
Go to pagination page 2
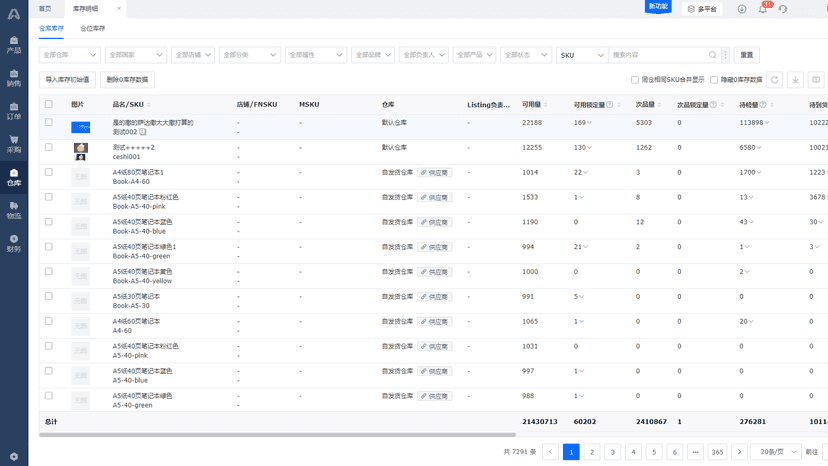point(592,452)
